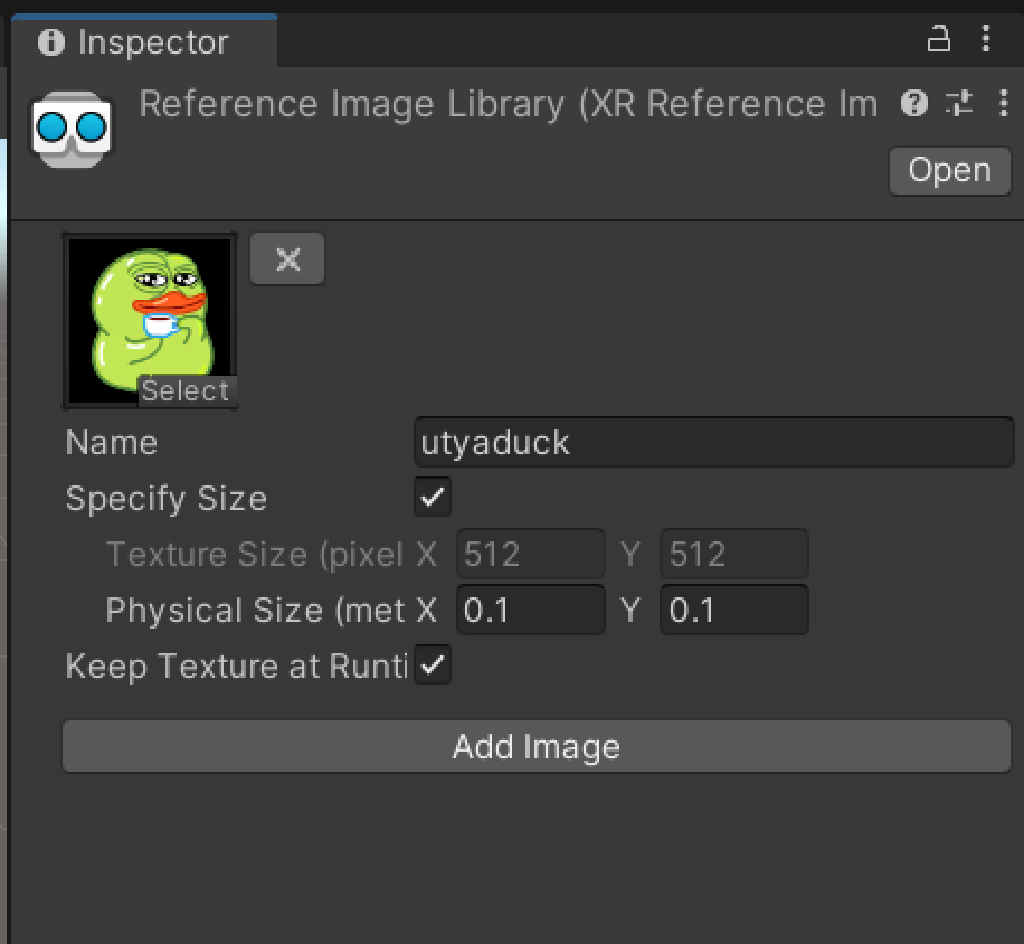Image resolution: width=1024 pixels, height=944 pixels.
Task: Focus the Name field containing utyaduck
Action: click(x=714, y=443)
